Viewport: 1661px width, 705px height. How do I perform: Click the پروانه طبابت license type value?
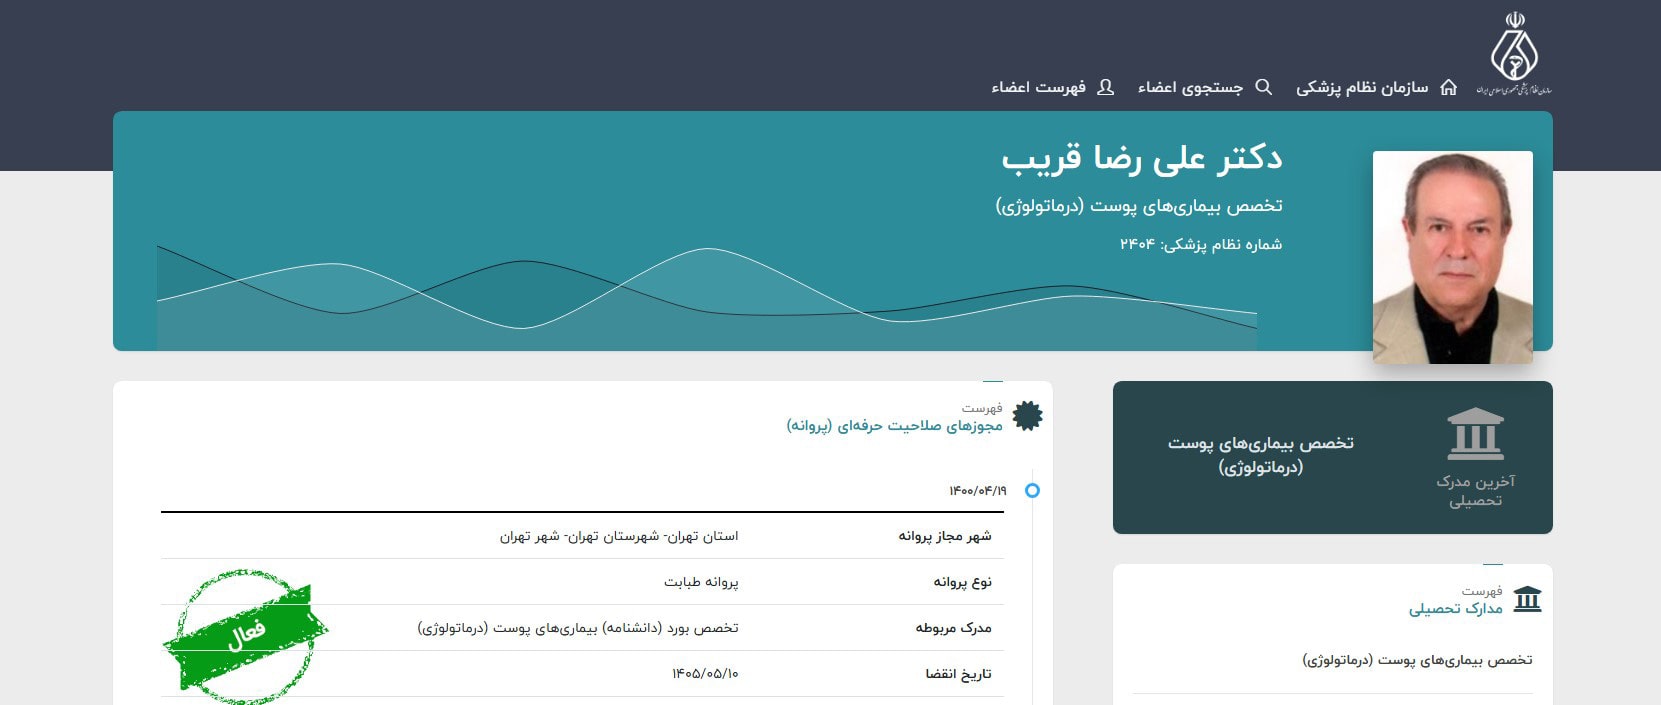pyautogui.click(x=701, y=582)
